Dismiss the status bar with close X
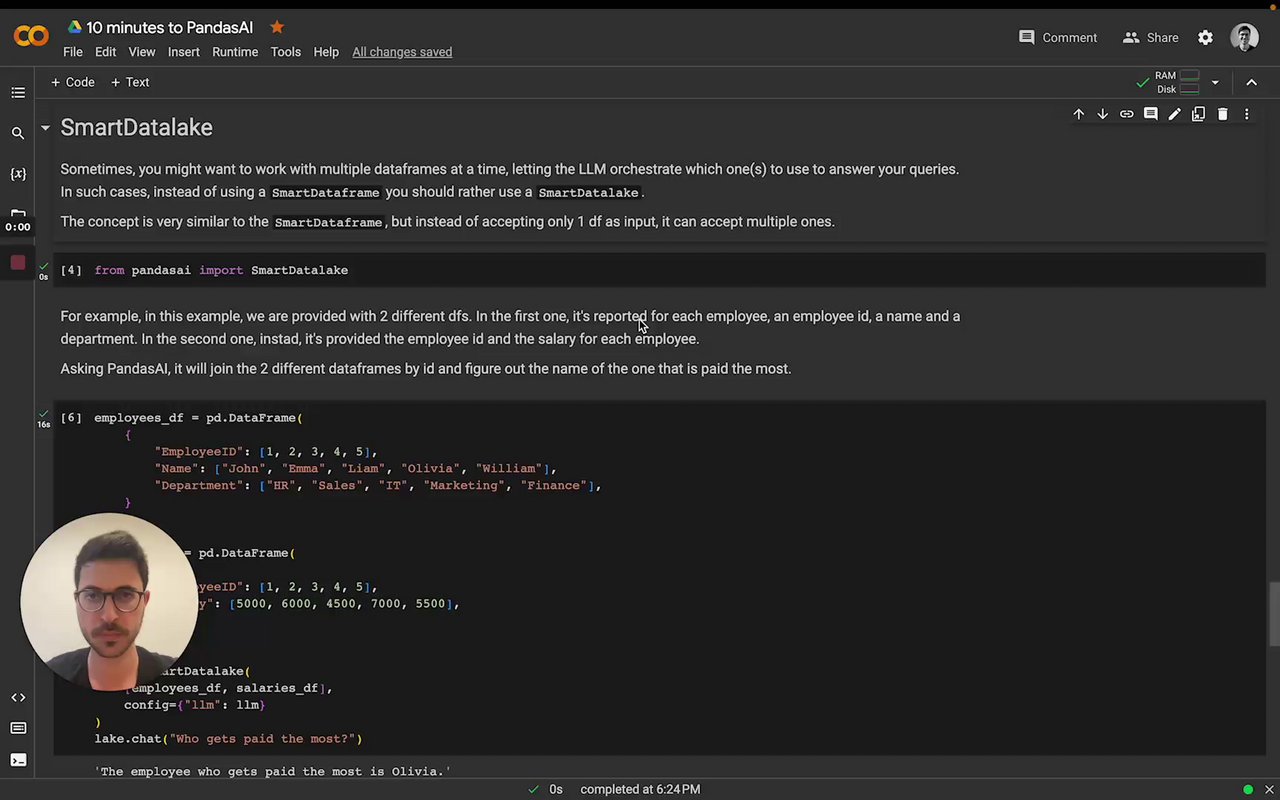1280x800 pixels. coord(1269,789)
